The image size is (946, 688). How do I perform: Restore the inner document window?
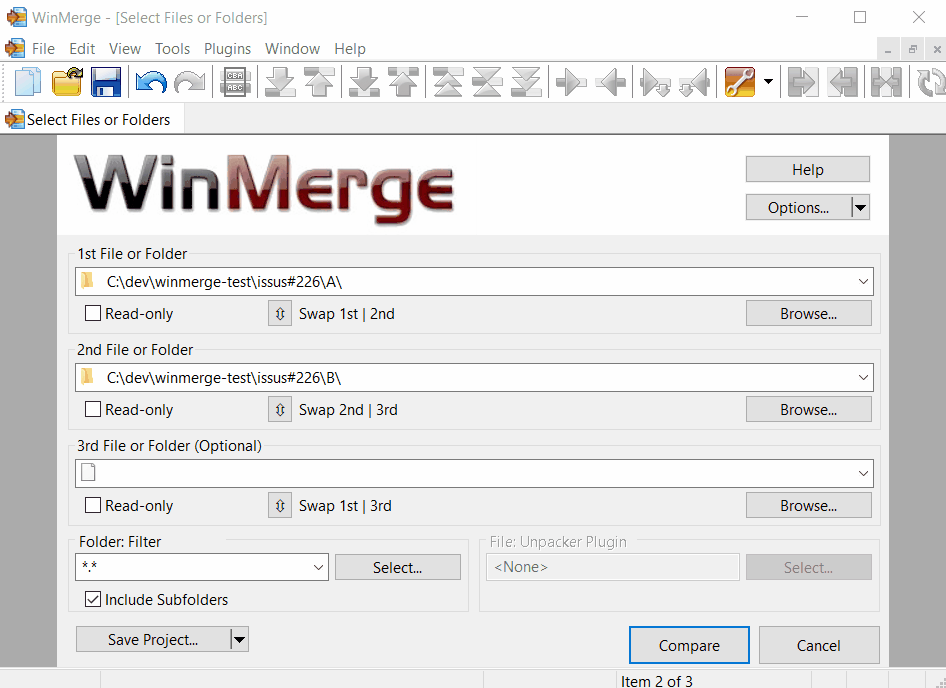912,49
